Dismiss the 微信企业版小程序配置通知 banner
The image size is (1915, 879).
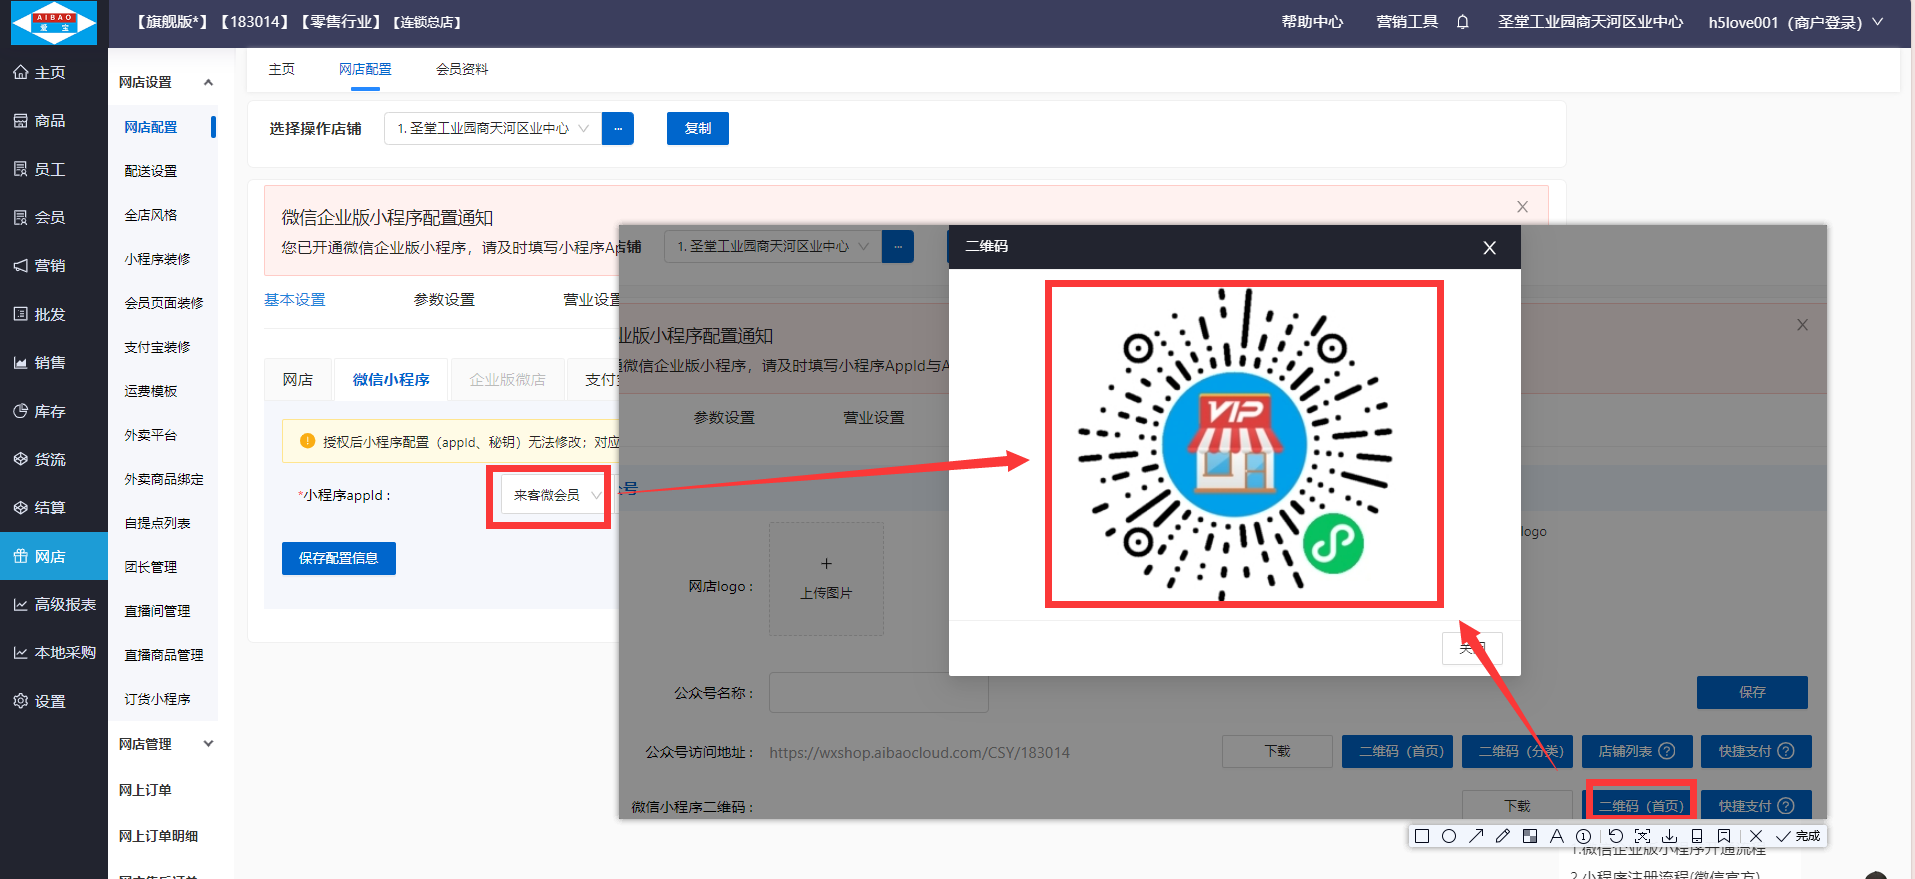point(1522,207)
